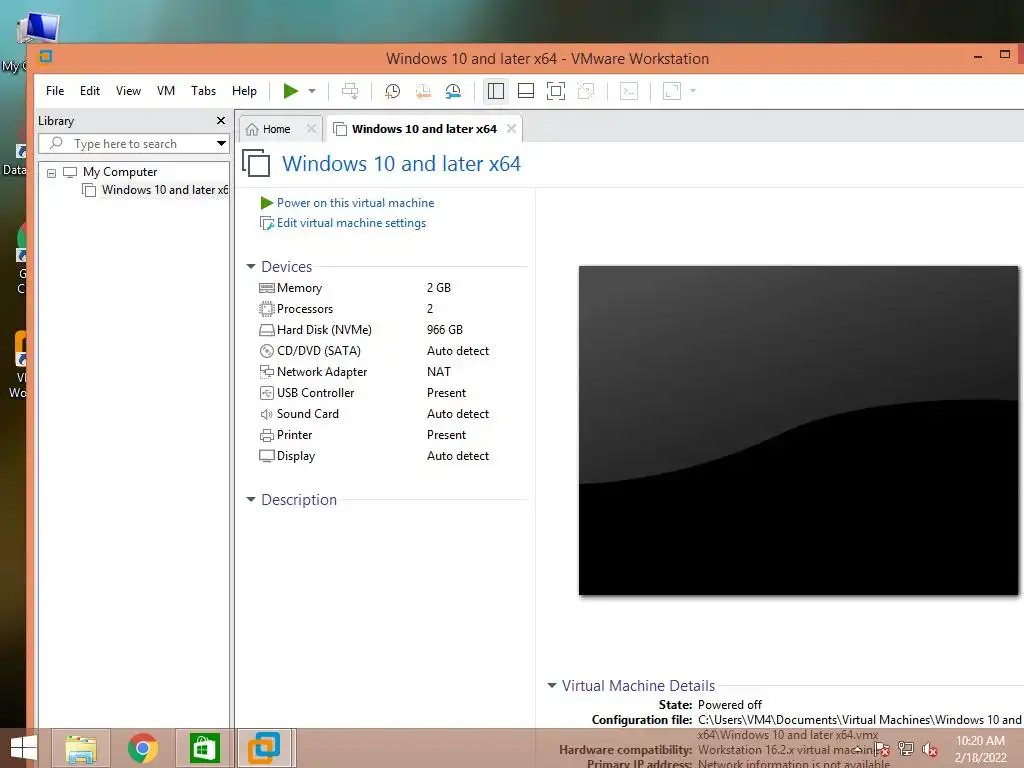Open Google Chrome from the taskbar

point(142,748)
